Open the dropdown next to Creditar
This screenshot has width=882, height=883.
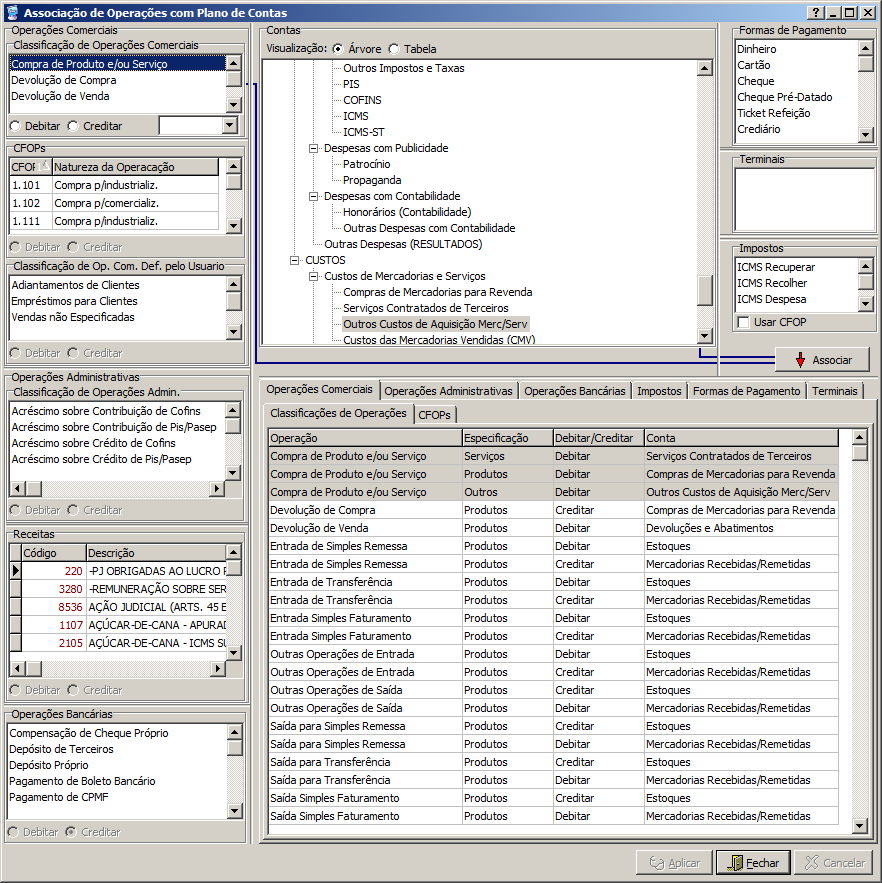[x=230, y=126]
